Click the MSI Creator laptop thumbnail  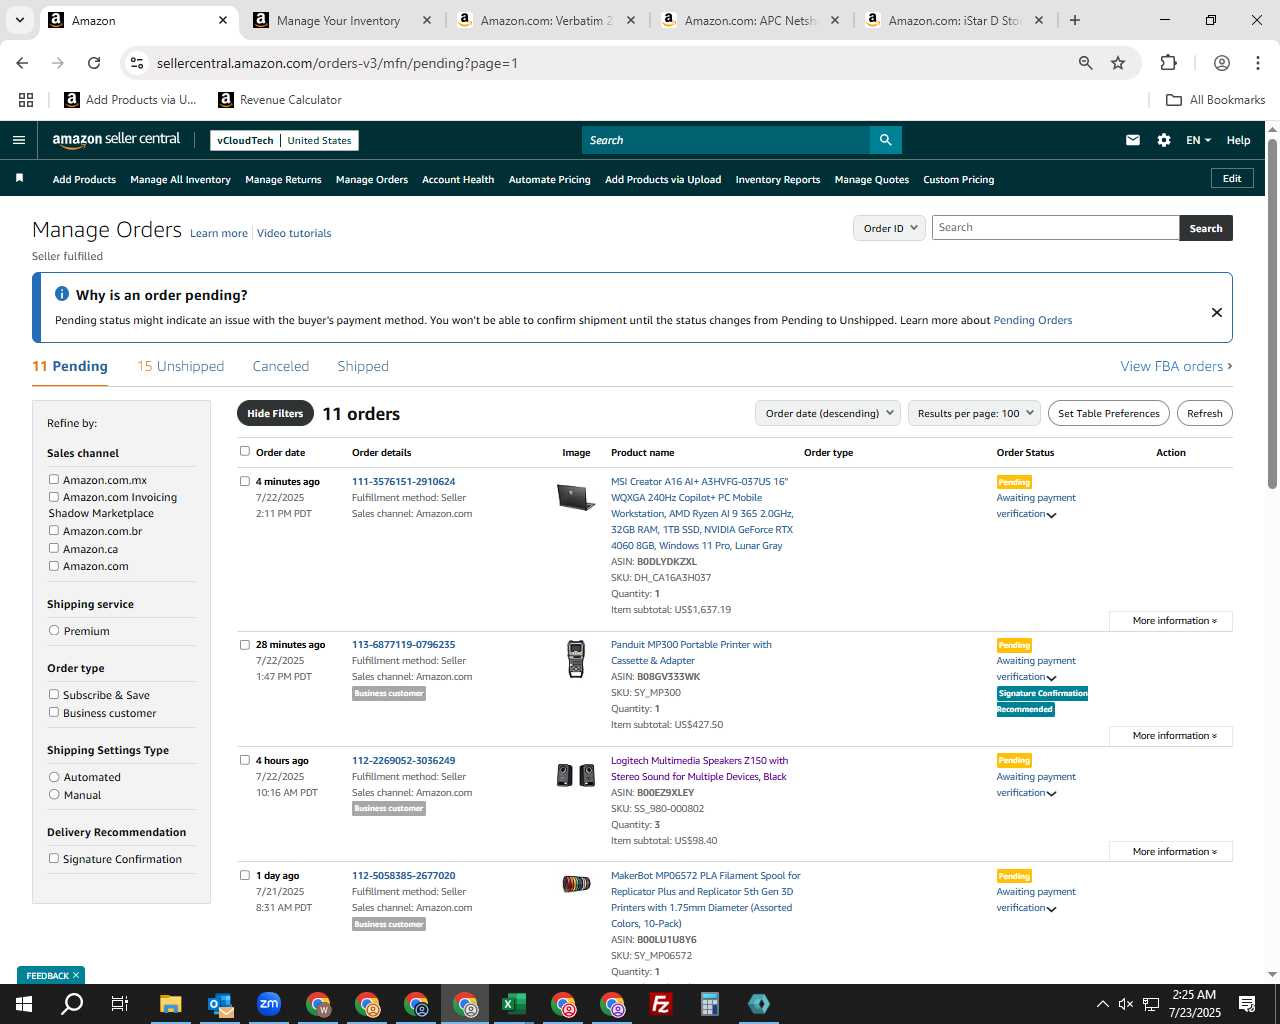[576, 497]
